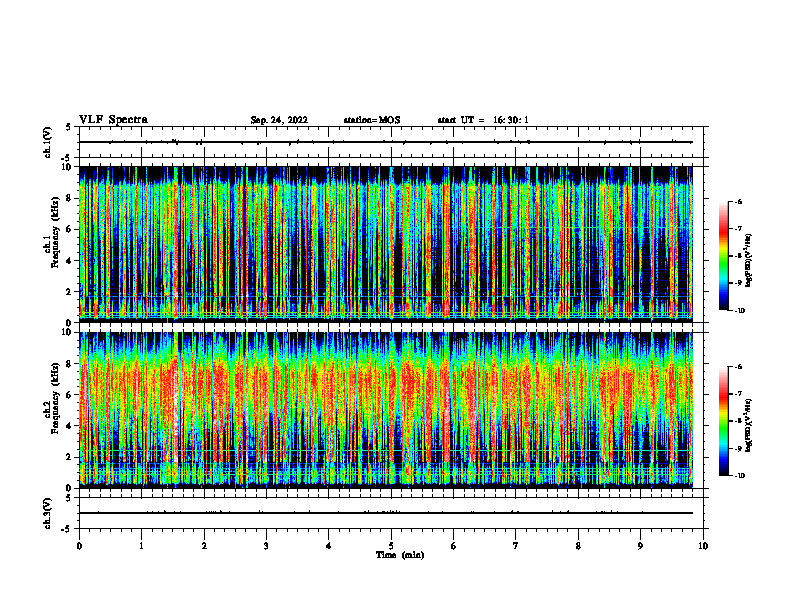The width and height of the screenshot is (792, 612).
Task: Click the '9' time-axis tick label
Action: click(x=640, y=546)
